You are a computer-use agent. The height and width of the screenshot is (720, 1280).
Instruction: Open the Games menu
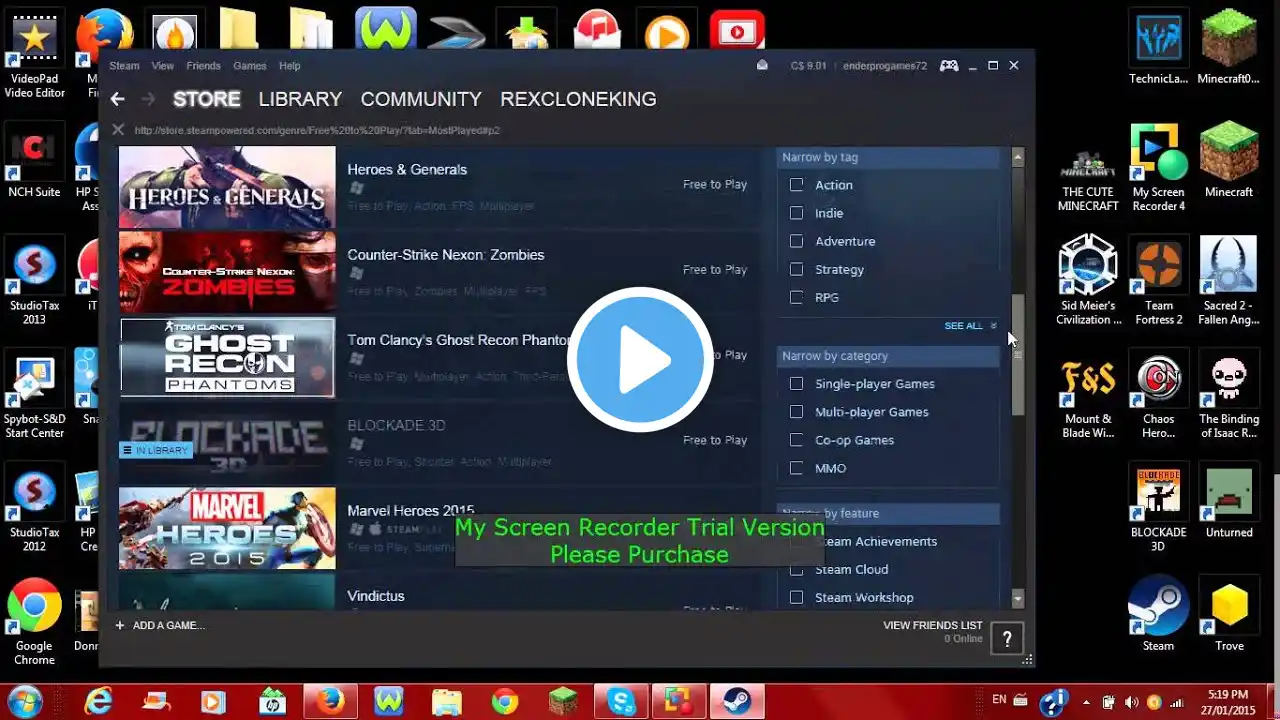249,66
